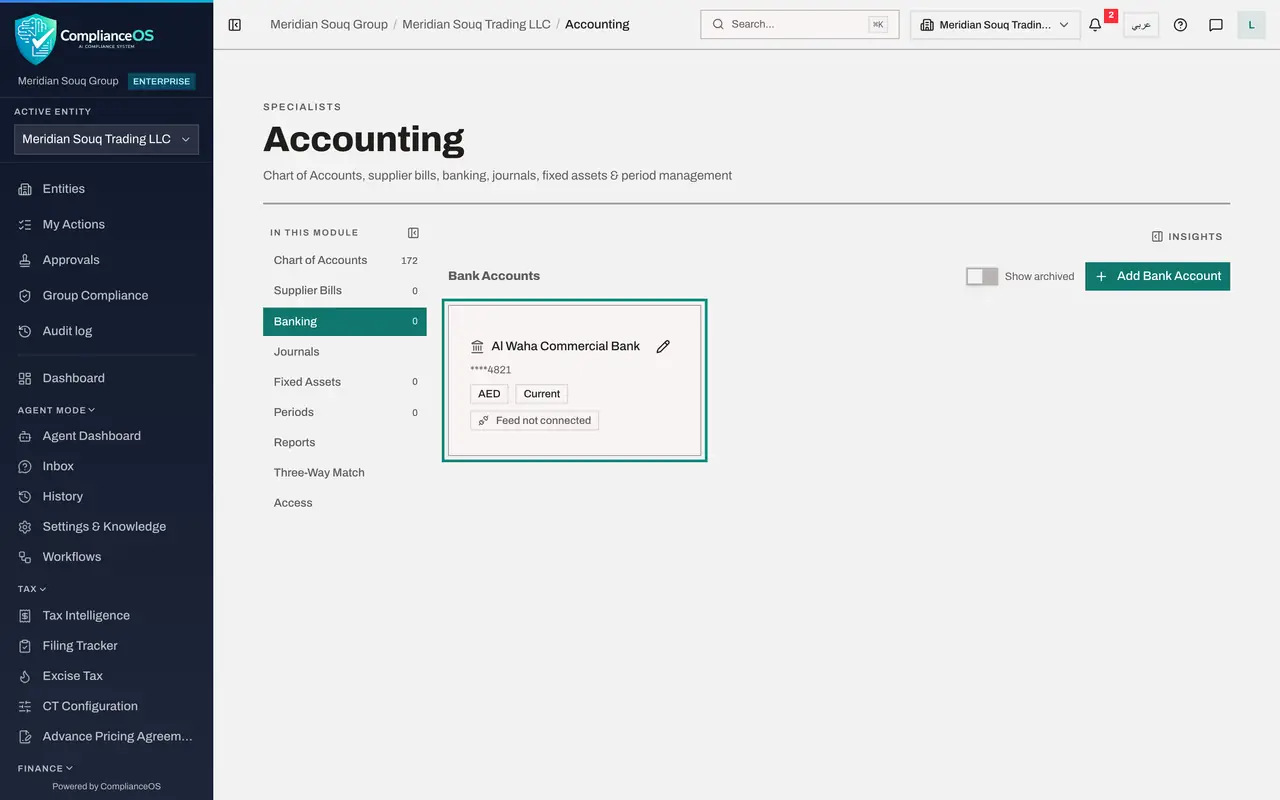Open the notifications bell
Viewport: 1280px width, 800px height.
(1095, 25)
